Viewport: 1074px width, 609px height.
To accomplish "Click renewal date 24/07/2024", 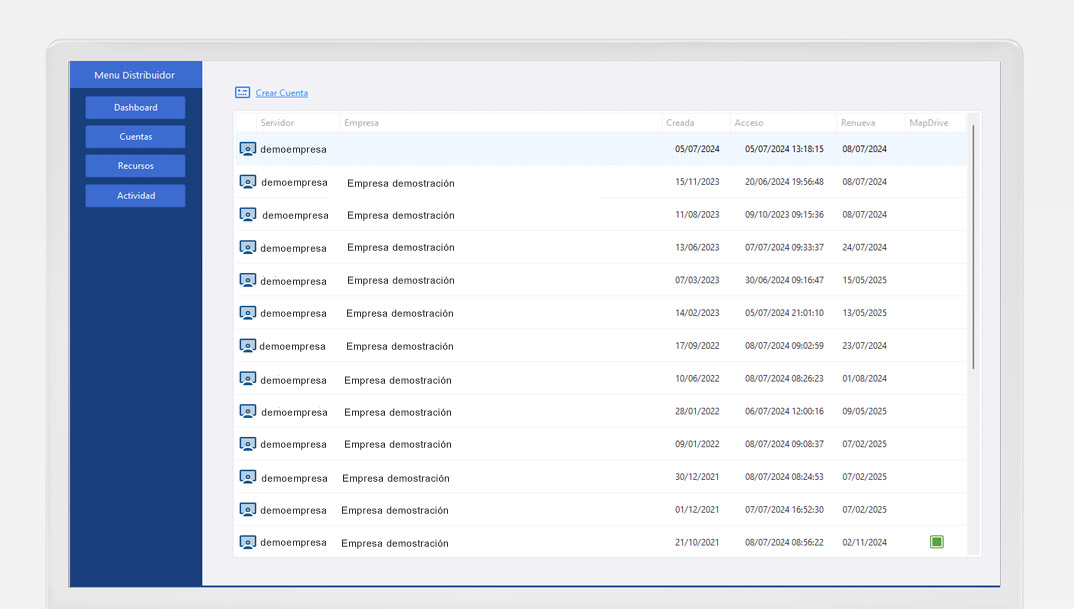I will 864,247.
